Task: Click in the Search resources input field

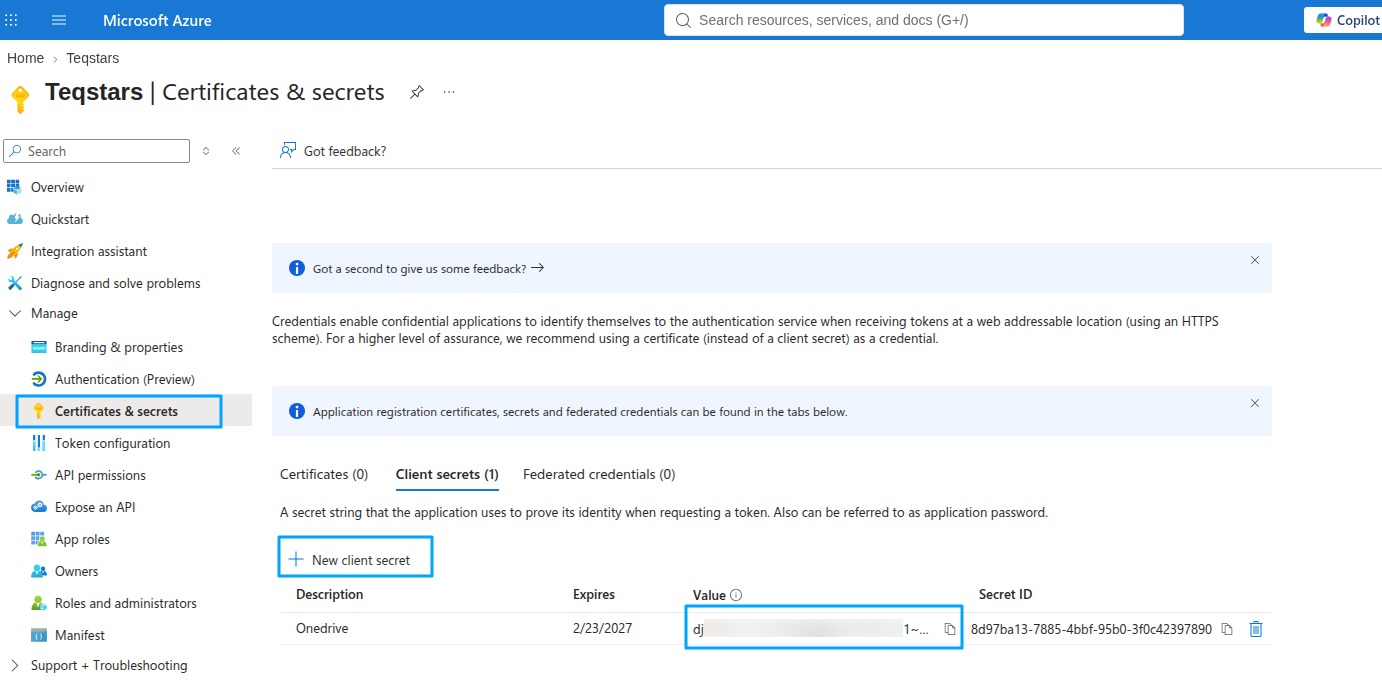Action: 924,20
